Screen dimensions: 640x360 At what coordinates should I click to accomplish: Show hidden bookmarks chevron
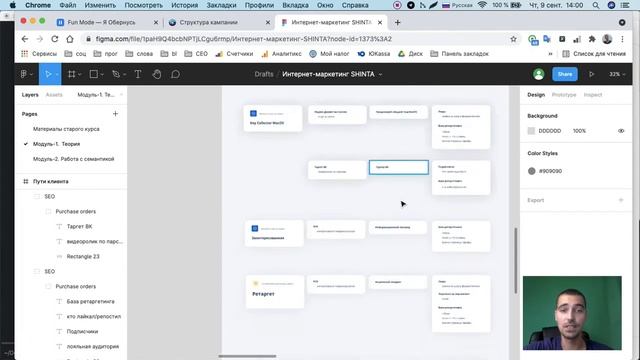[550, 53]
